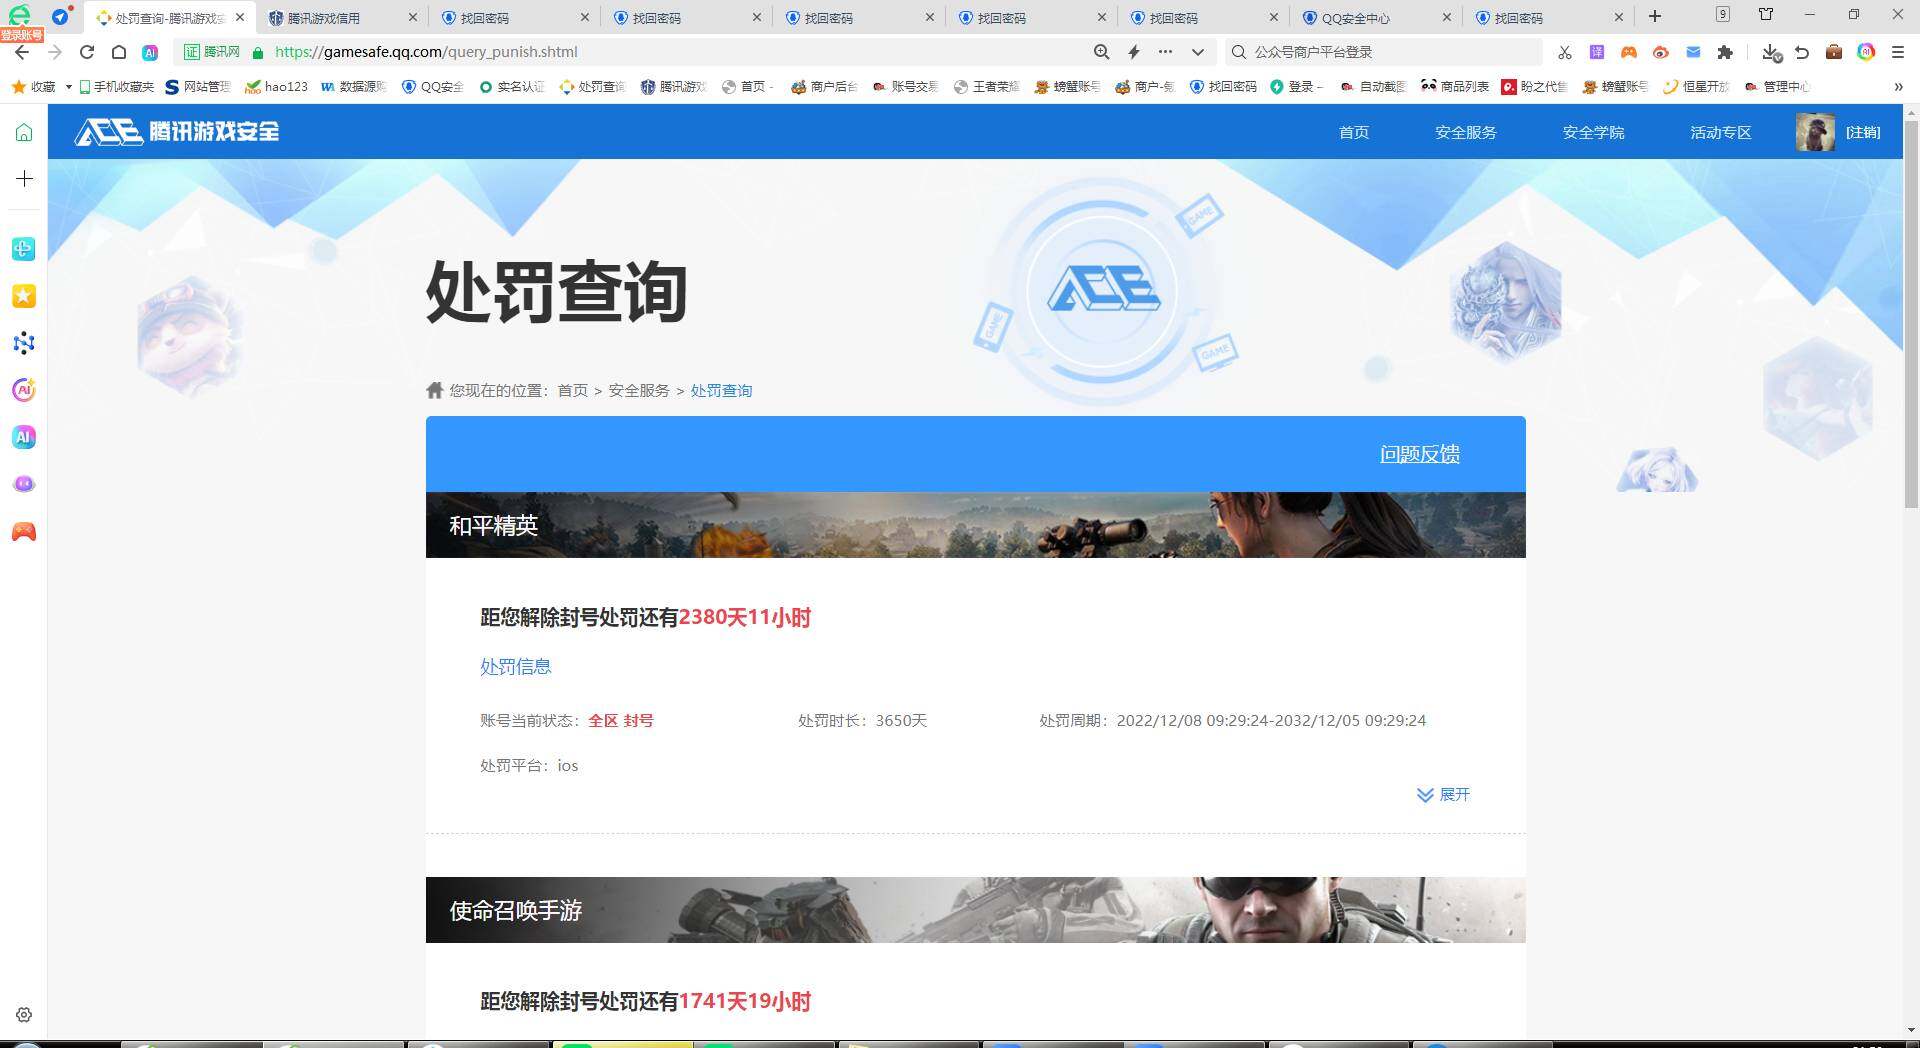Switch to the 腾讯游戏信用 tab
Image resolution: width=1920 pixels, height=1048 pixels.
point(340,17)
